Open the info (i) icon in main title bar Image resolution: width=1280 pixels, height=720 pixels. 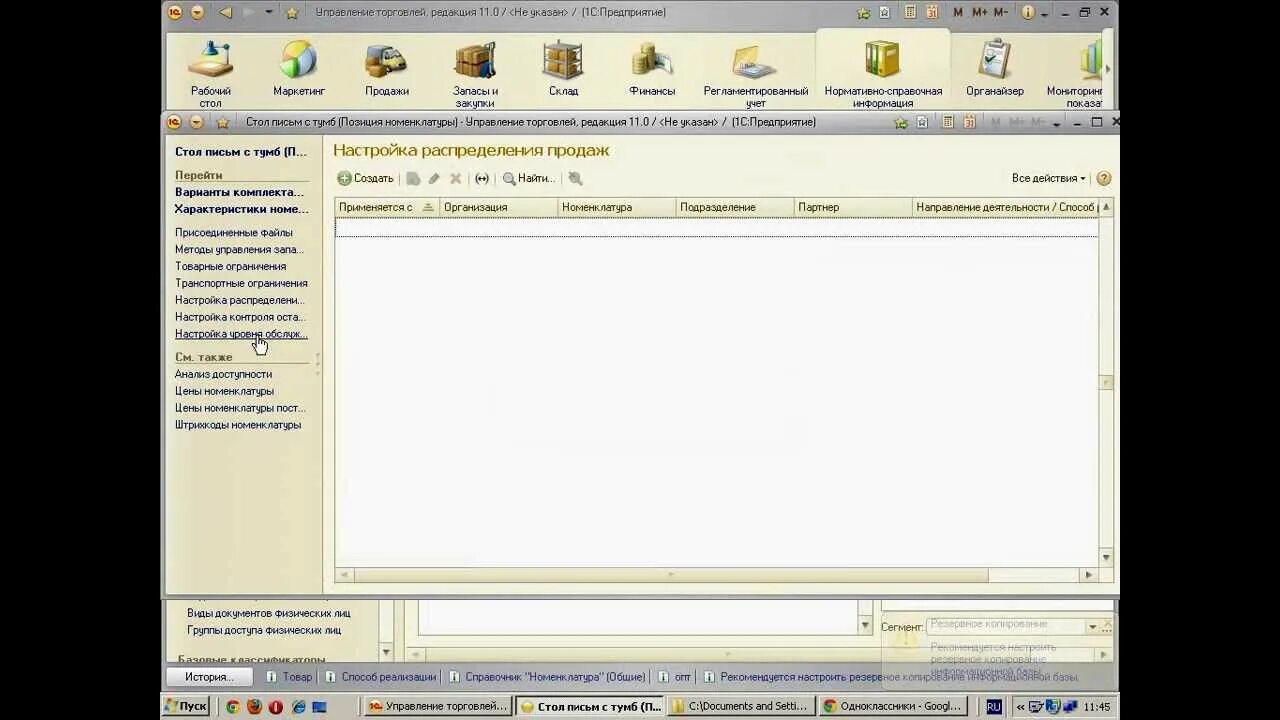pyautogui.click(x=1027, y=12)
